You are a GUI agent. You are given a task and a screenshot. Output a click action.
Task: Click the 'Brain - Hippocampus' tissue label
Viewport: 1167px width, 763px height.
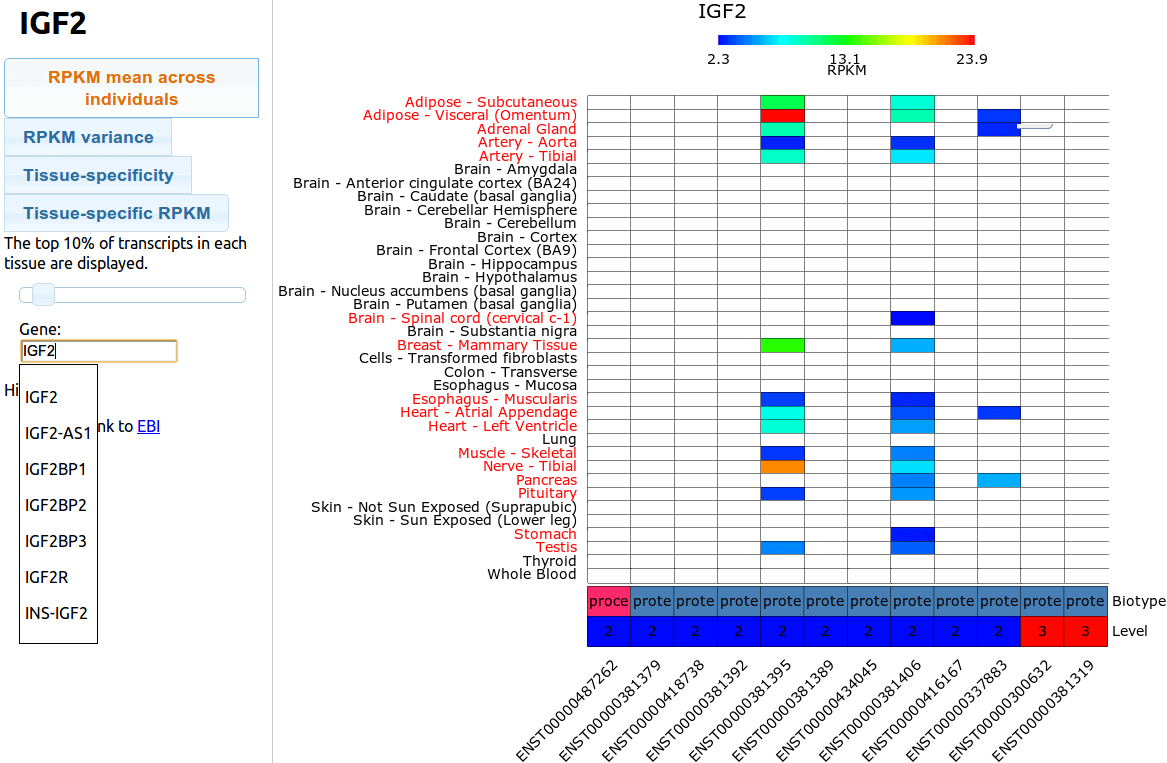(x=502, y=264)
